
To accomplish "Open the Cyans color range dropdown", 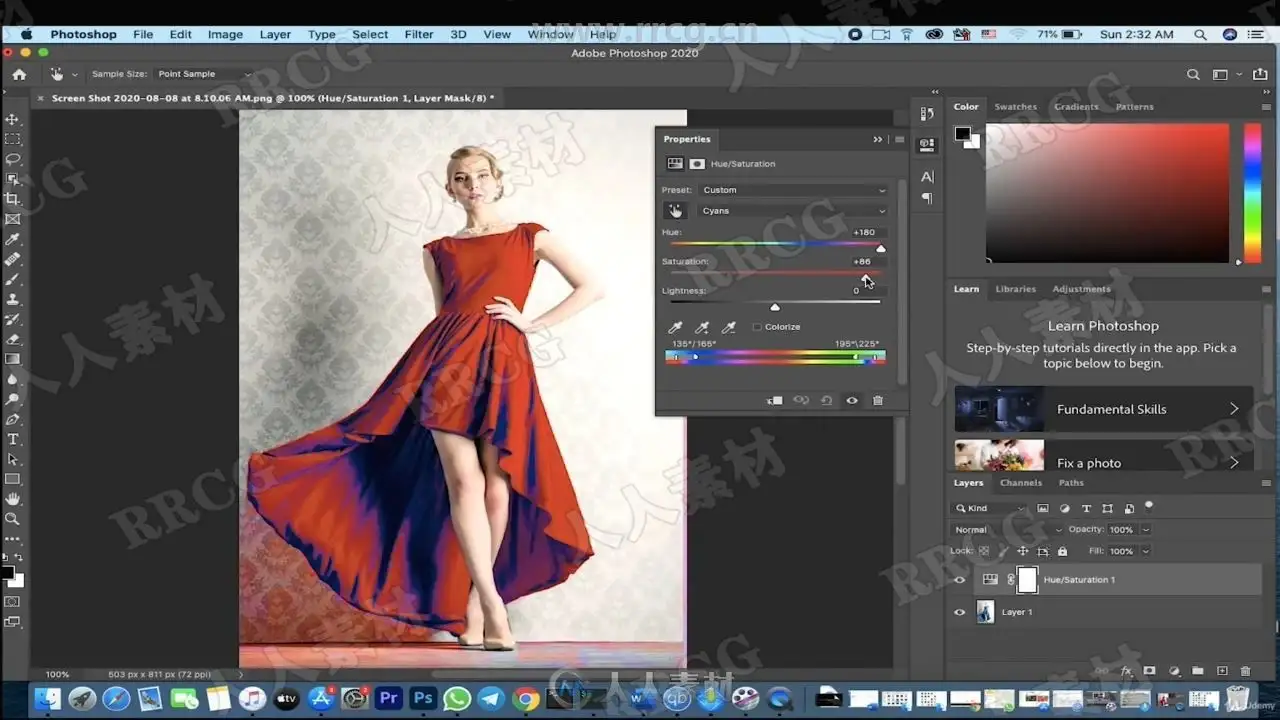I will (x=792, y=211).
